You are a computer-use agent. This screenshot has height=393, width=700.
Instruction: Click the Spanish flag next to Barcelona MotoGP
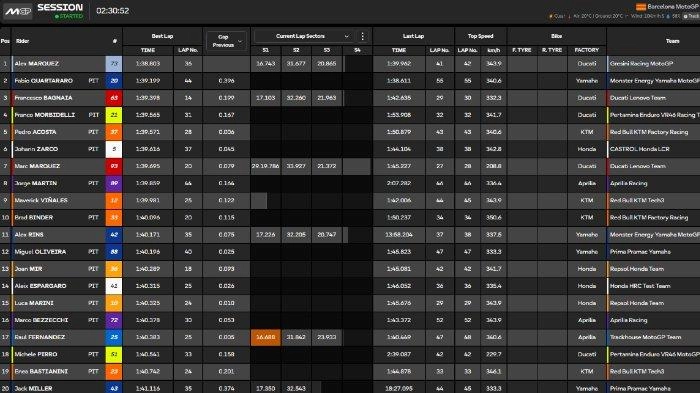pos(641,7)
